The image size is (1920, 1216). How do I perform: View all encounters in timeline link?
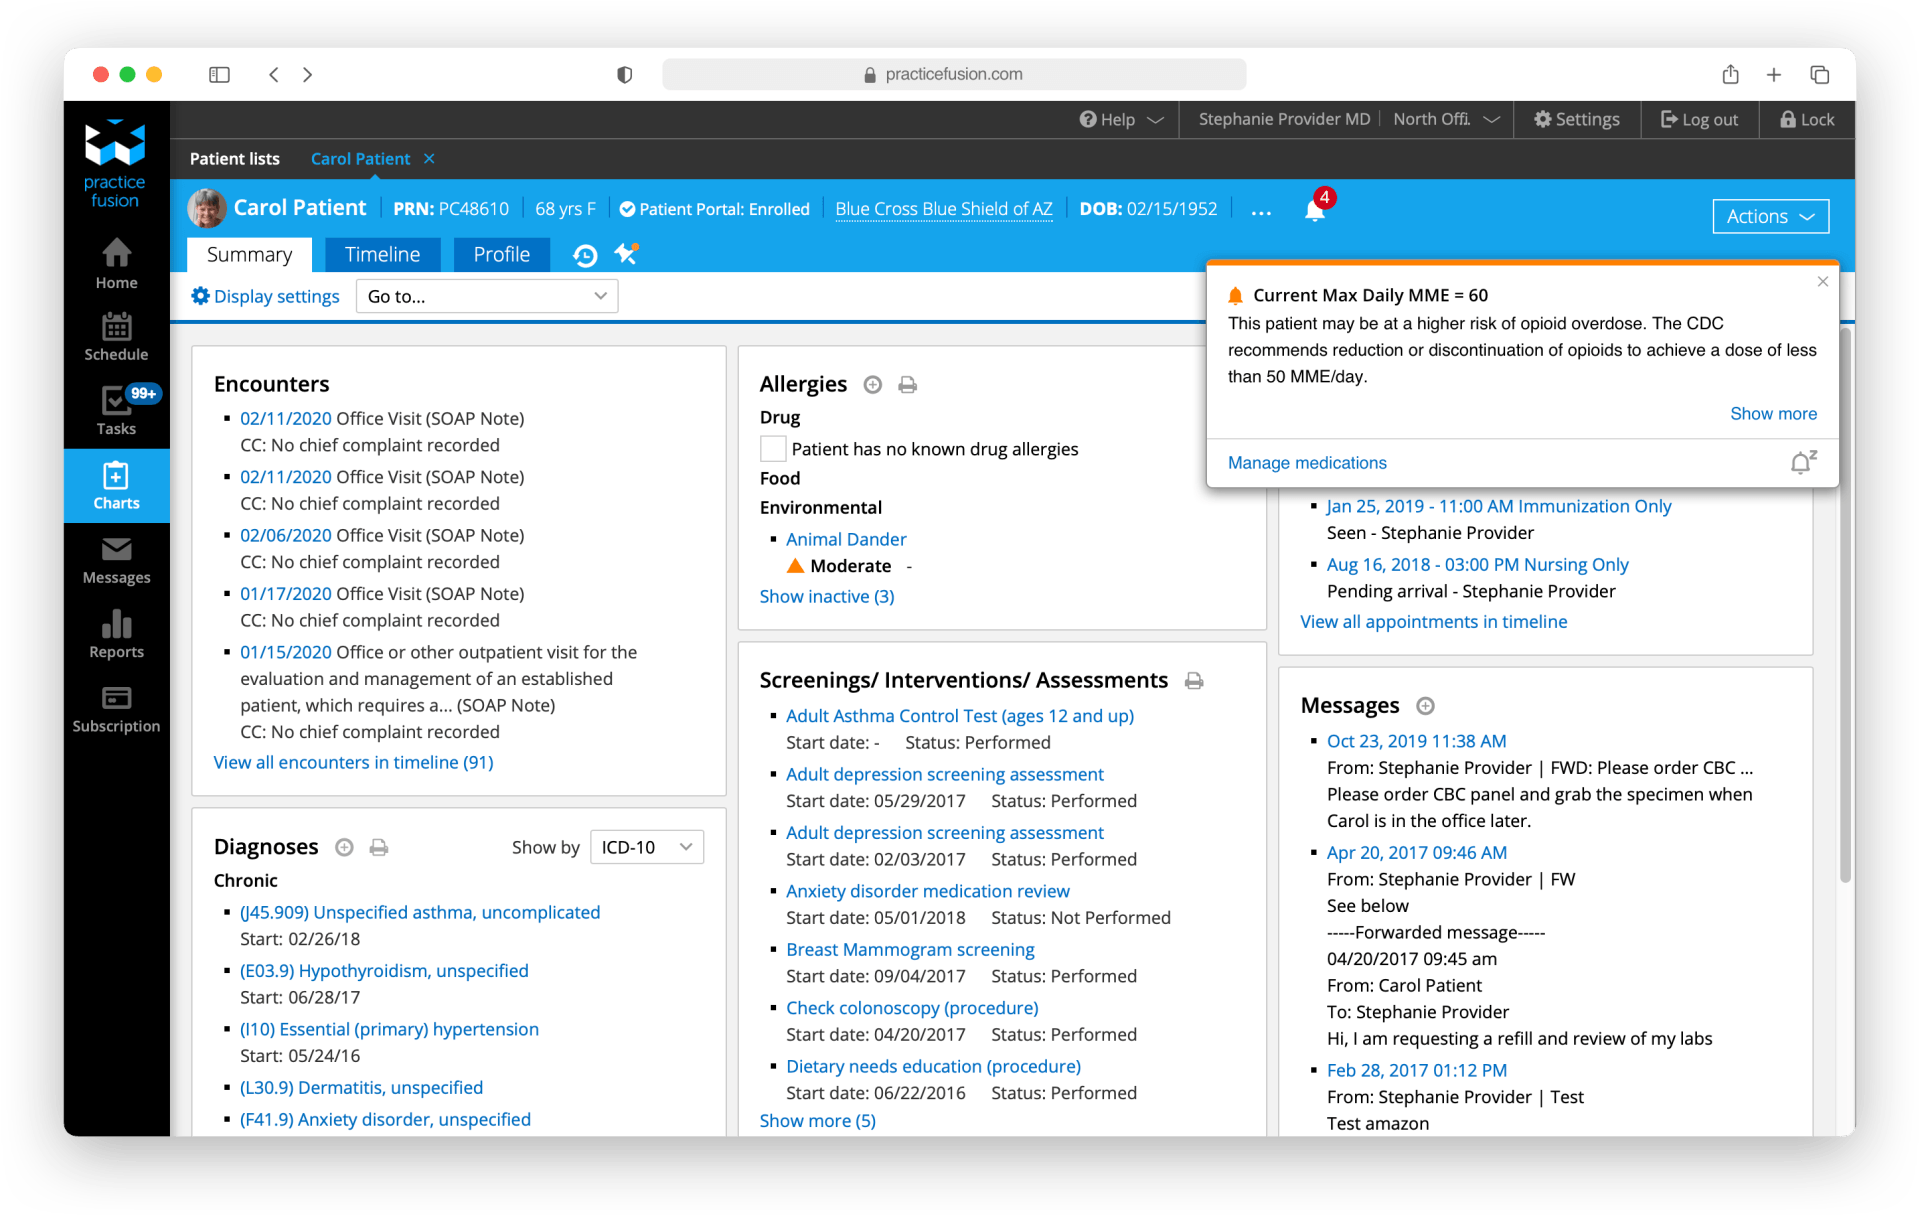pos(353,763)
